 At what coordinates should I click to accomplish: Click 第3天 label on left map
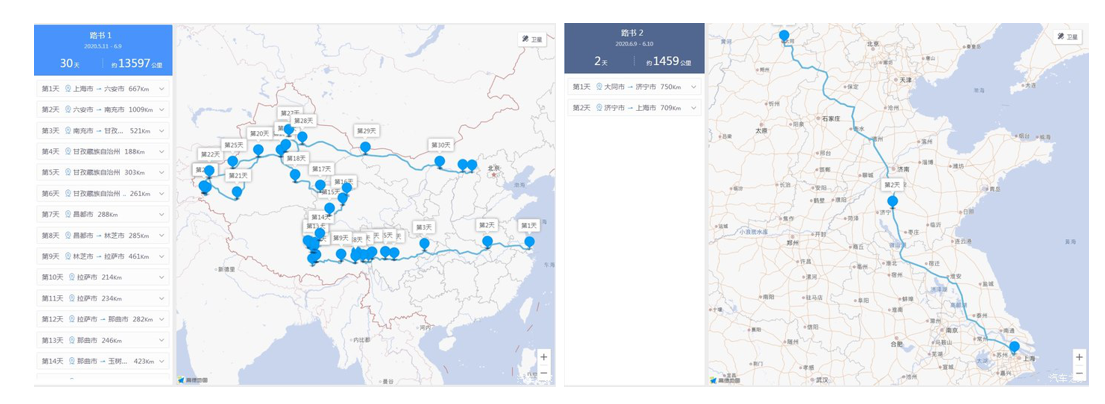424,228
